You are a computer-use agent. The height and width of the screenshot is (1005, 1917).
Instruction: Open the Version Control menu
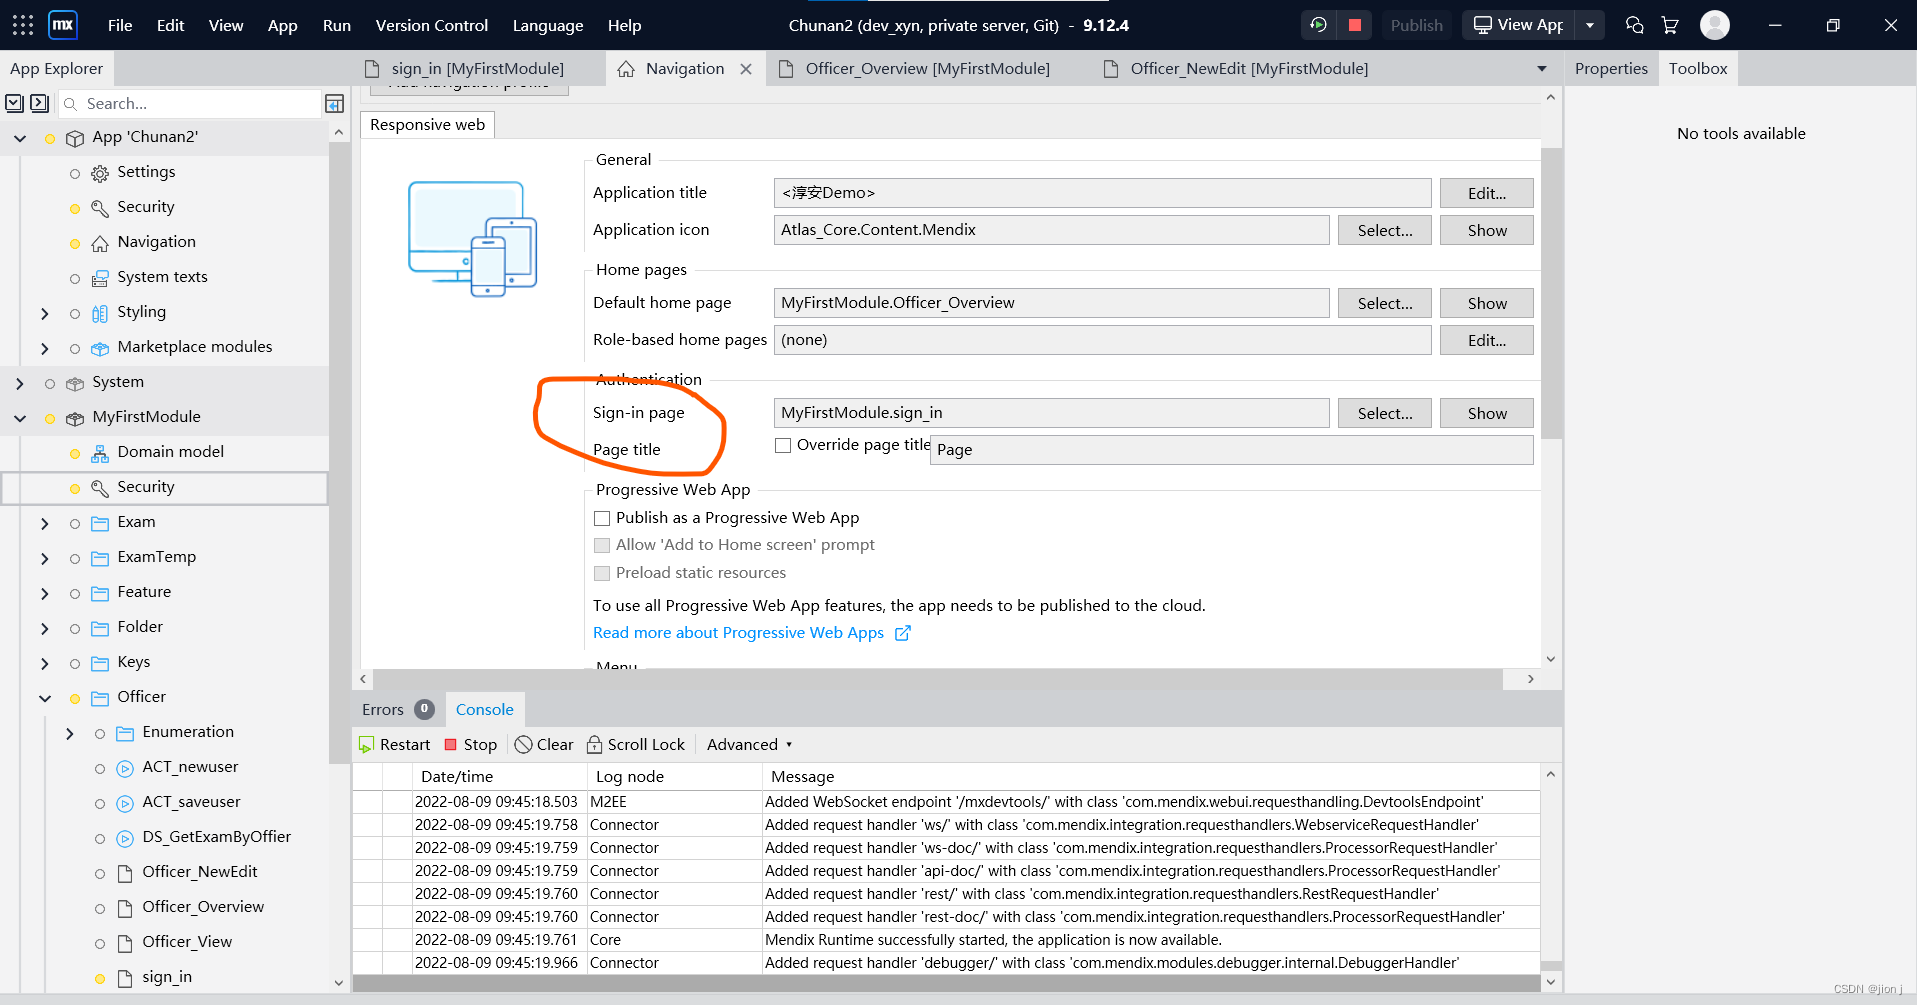tap(431, 25)
